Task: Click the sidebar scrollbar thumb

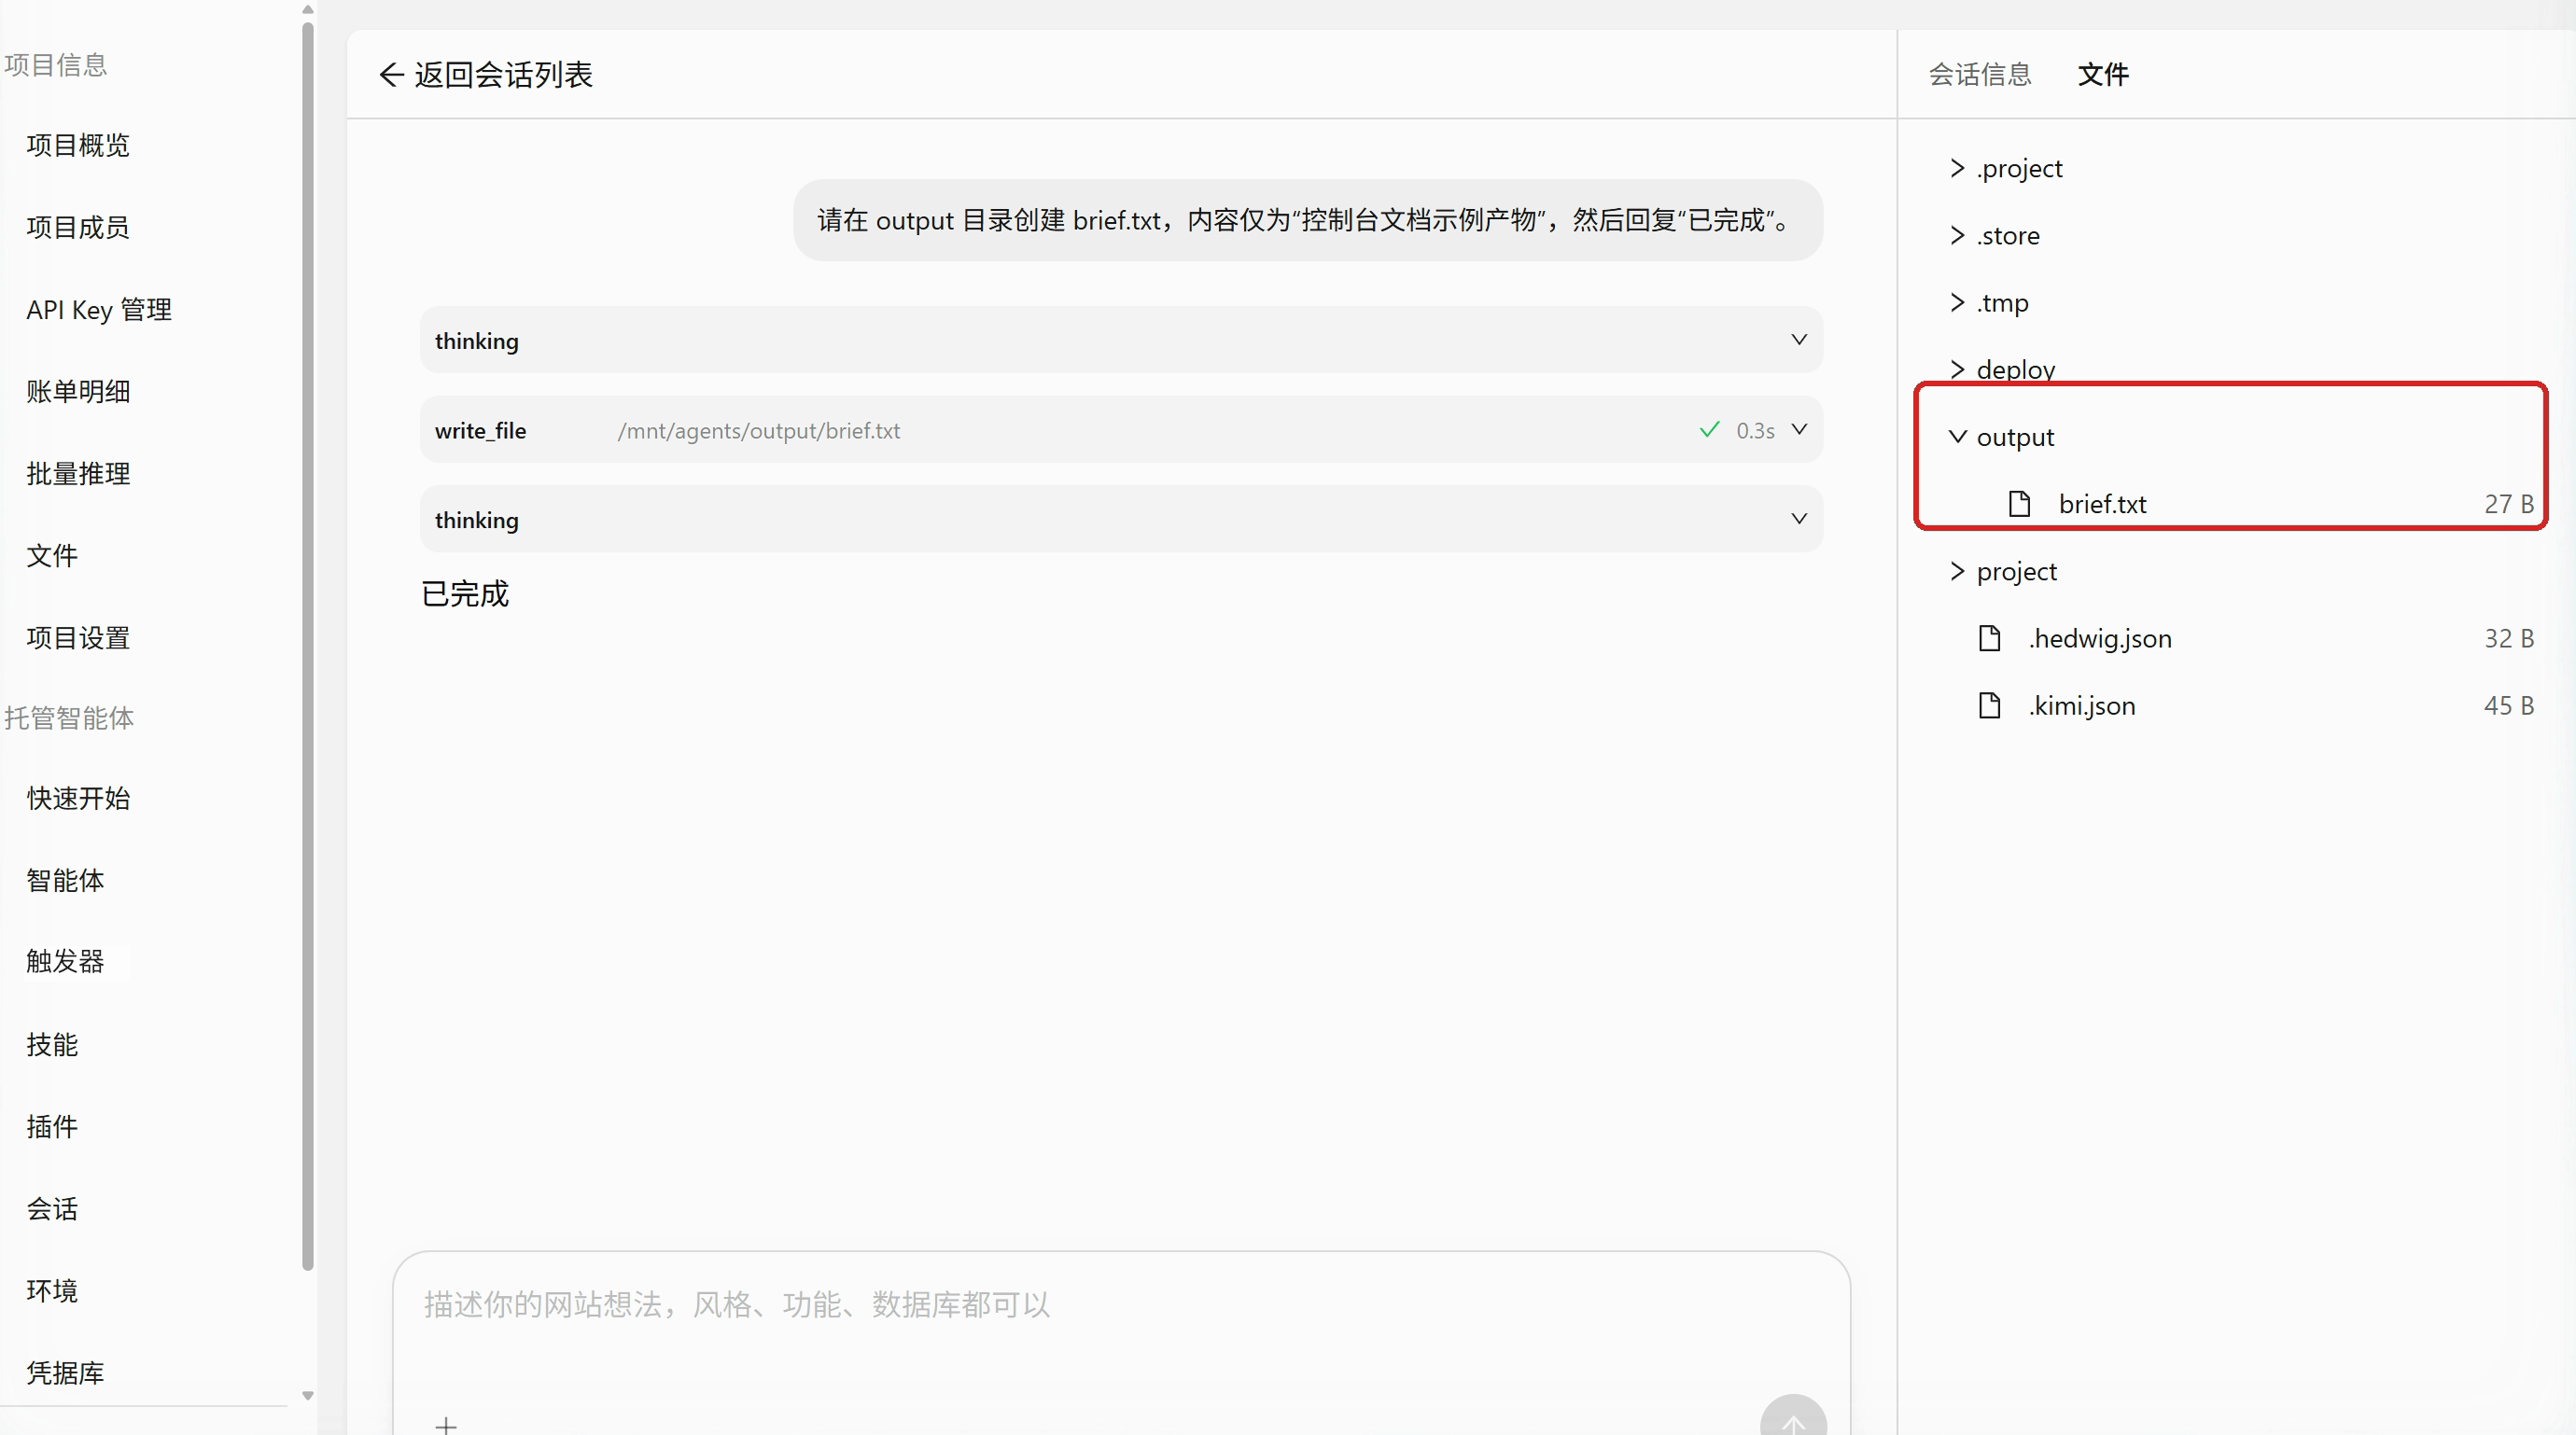Action: (x=308, y=646)
